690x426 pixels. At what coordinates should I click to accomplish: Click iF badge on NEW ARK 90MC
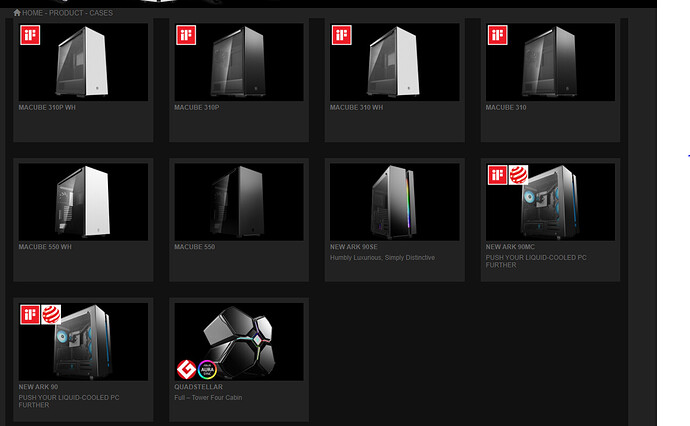[497, 175]
